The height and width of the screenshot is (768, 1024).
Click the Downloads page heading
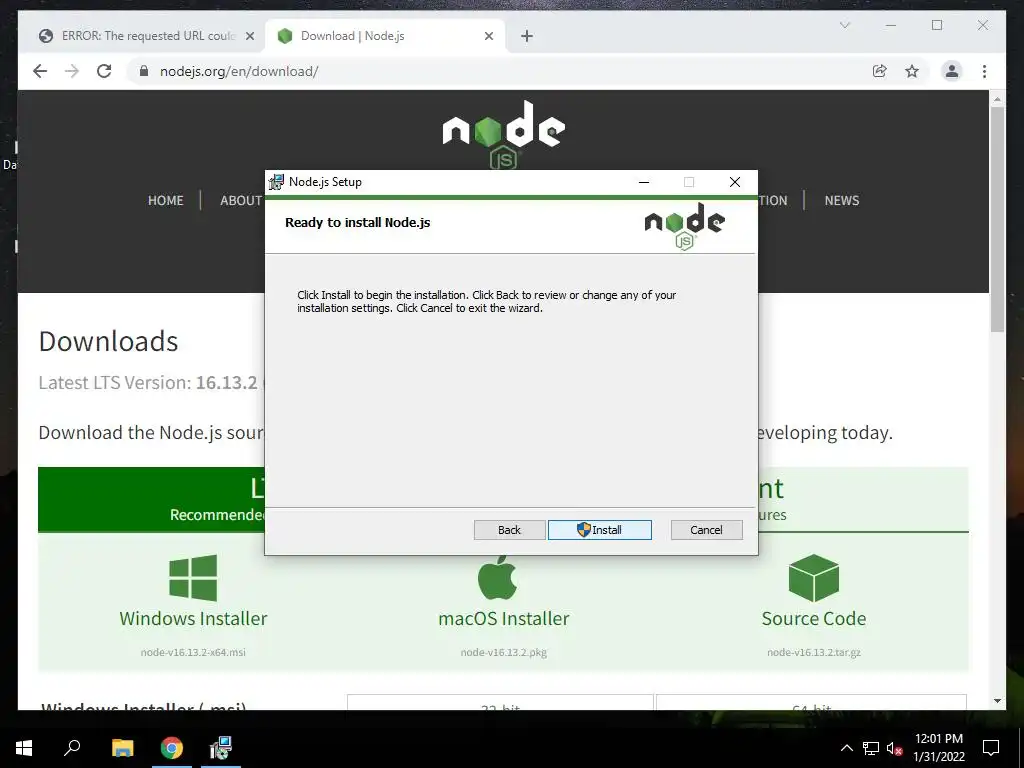pyautogui.click(x=108, y=342)
